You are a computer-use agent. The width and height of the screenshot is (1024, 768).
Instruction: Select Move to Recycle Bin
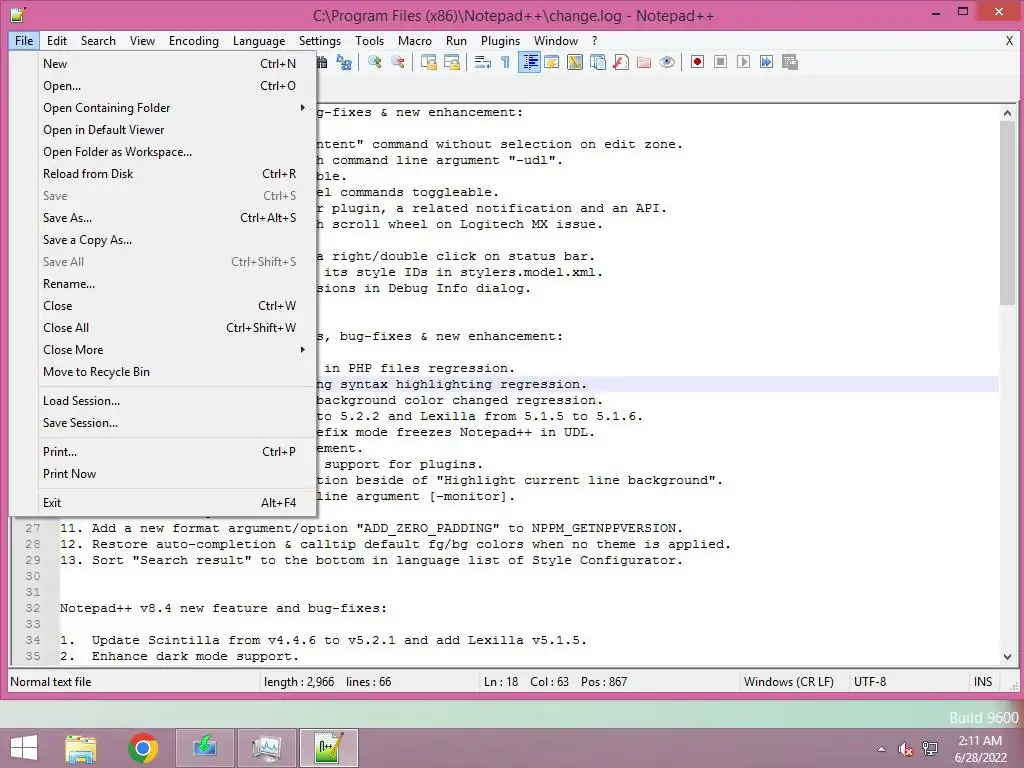(x=169, y=372)
